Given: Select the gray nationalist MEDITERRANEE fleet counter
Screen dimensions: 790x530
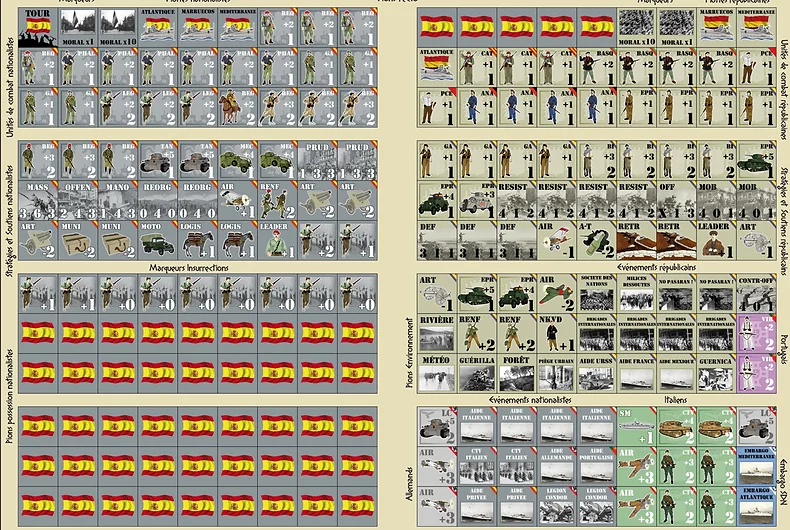Looking at the screenshot, I should pos(238,28).
